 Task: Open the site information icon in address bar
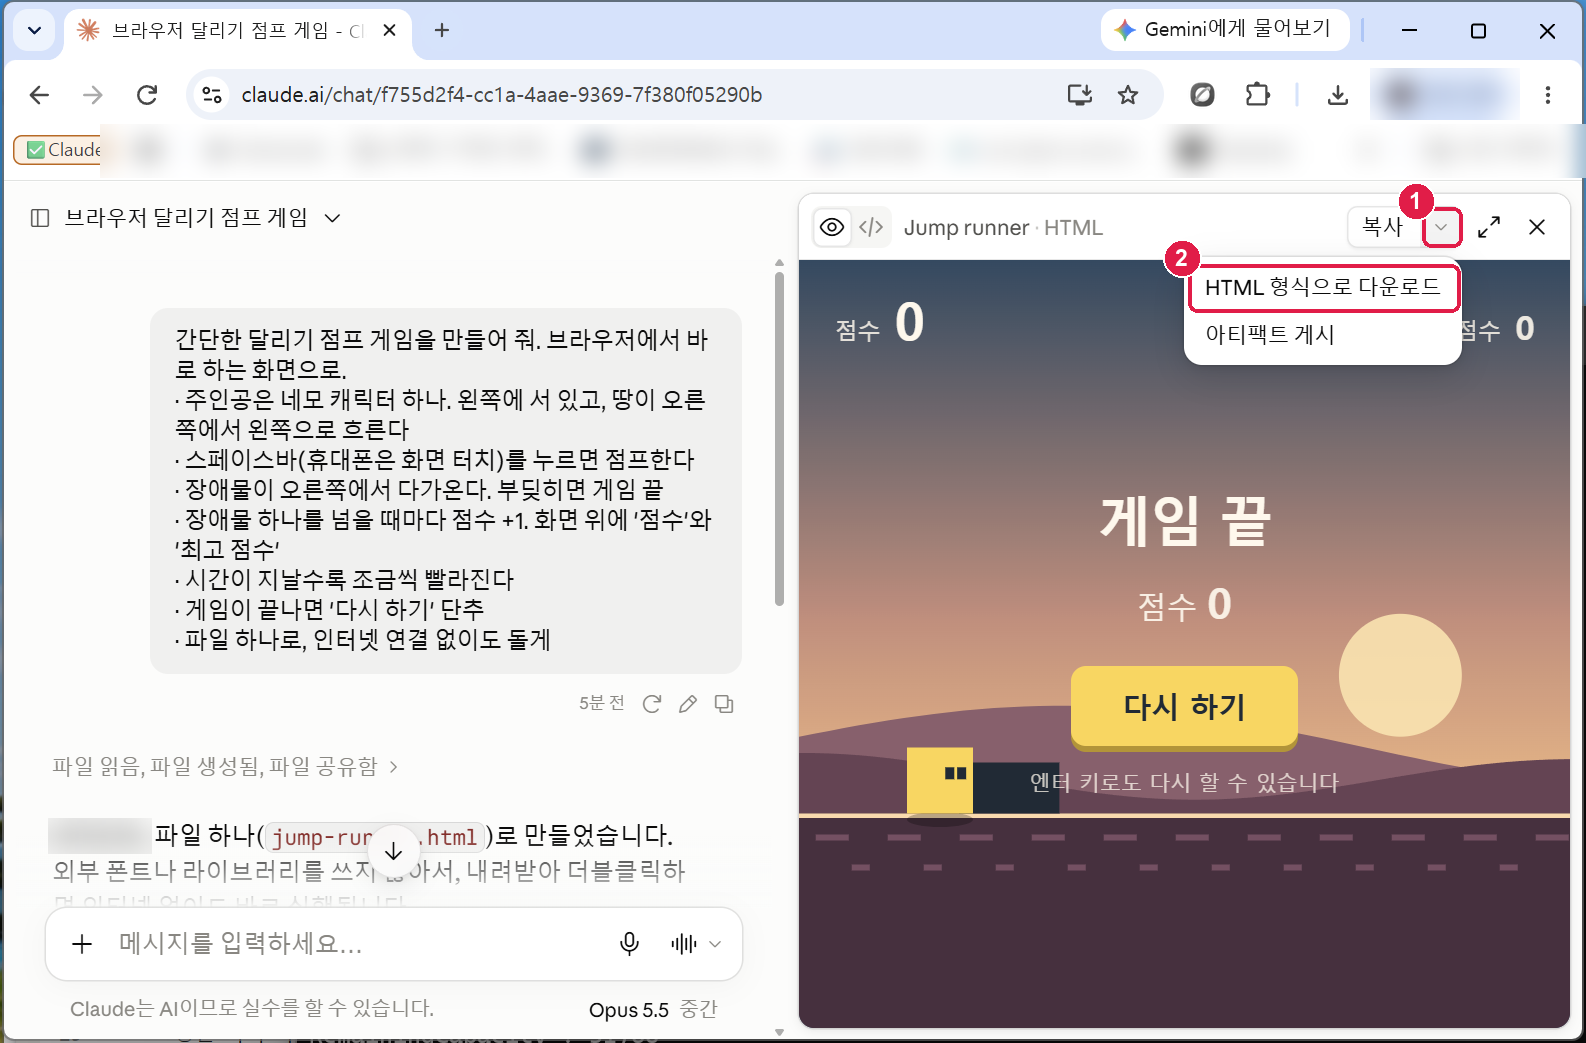click(212, 95)
